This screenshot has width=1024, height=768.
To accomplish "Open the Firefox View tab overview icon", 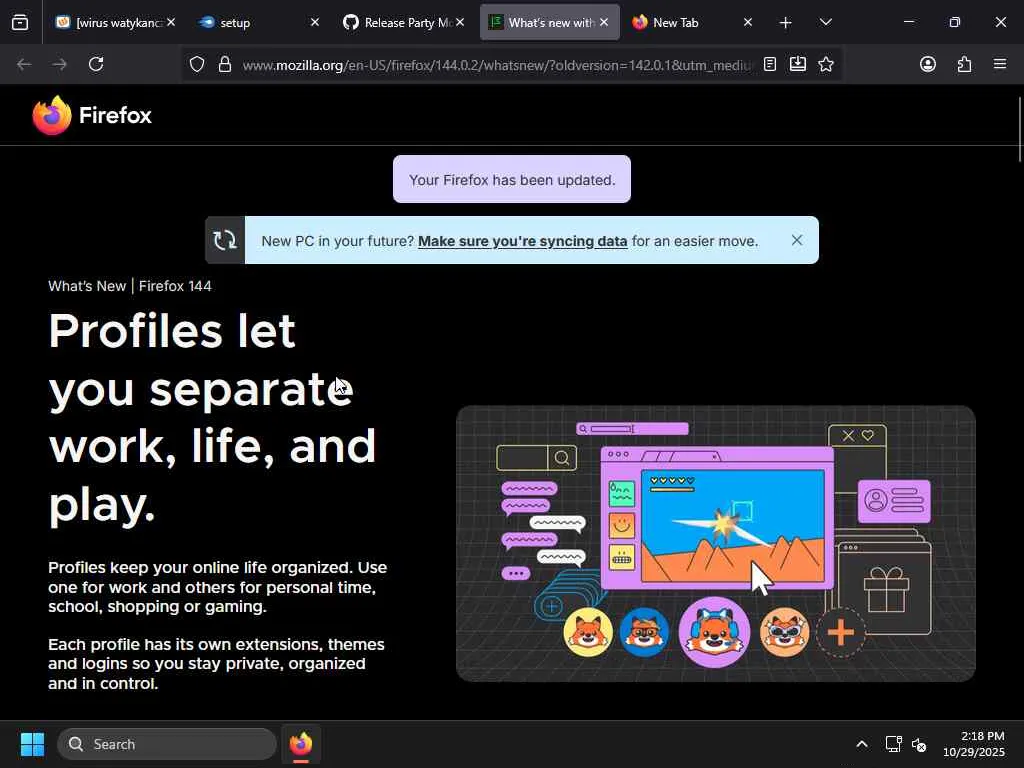I will 20,22.
